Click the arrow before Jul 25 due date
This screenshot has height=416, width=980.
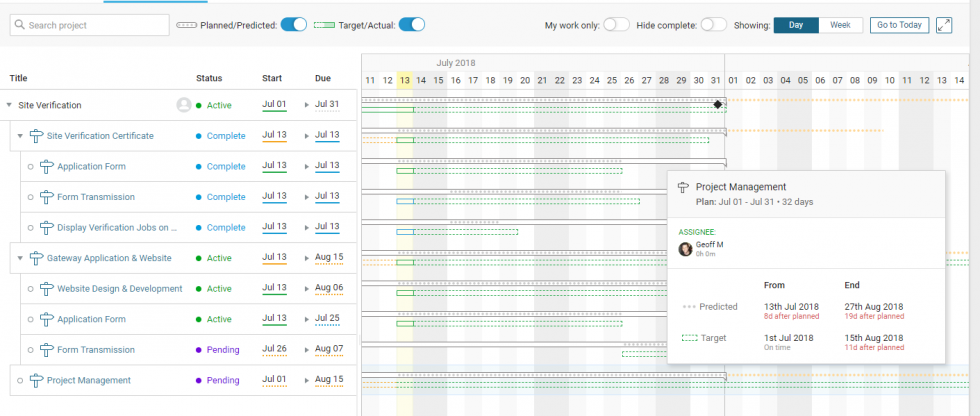[x=307, y=319]
